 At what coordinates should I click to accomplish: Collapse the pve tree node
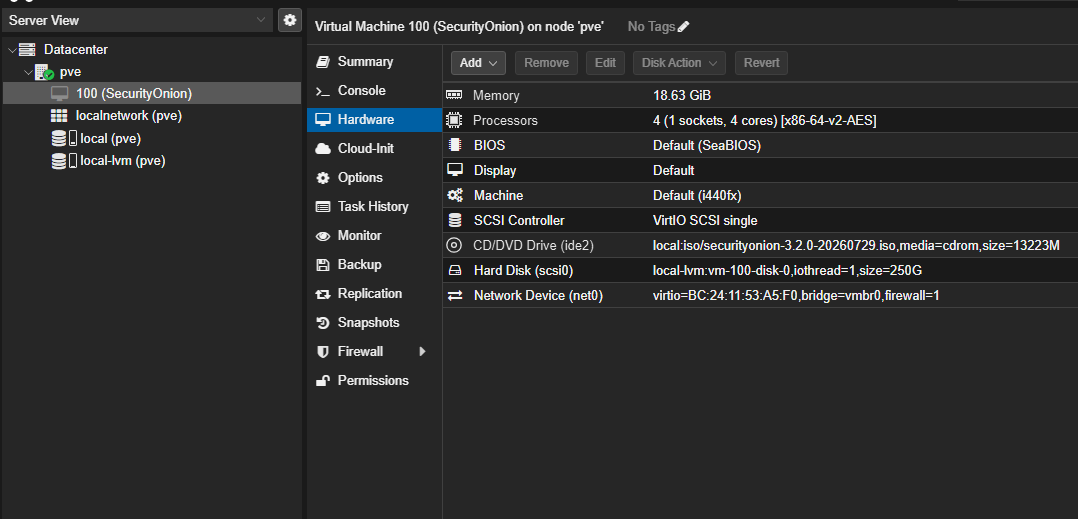(28, 72)
